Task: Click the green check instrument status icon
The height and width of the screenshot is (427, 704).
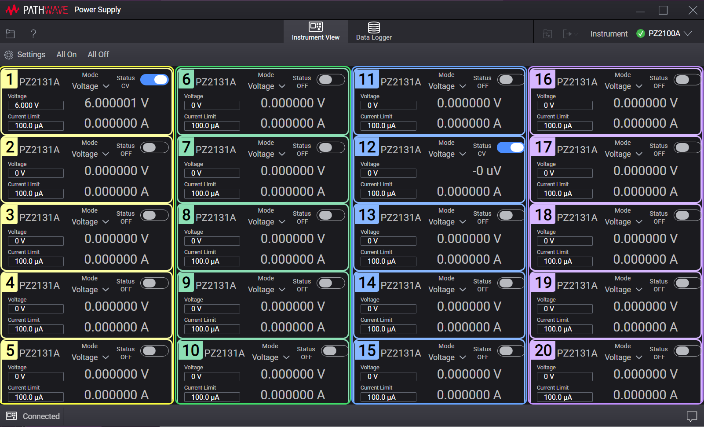Action: pyautogui.click(x=640, y=33)
